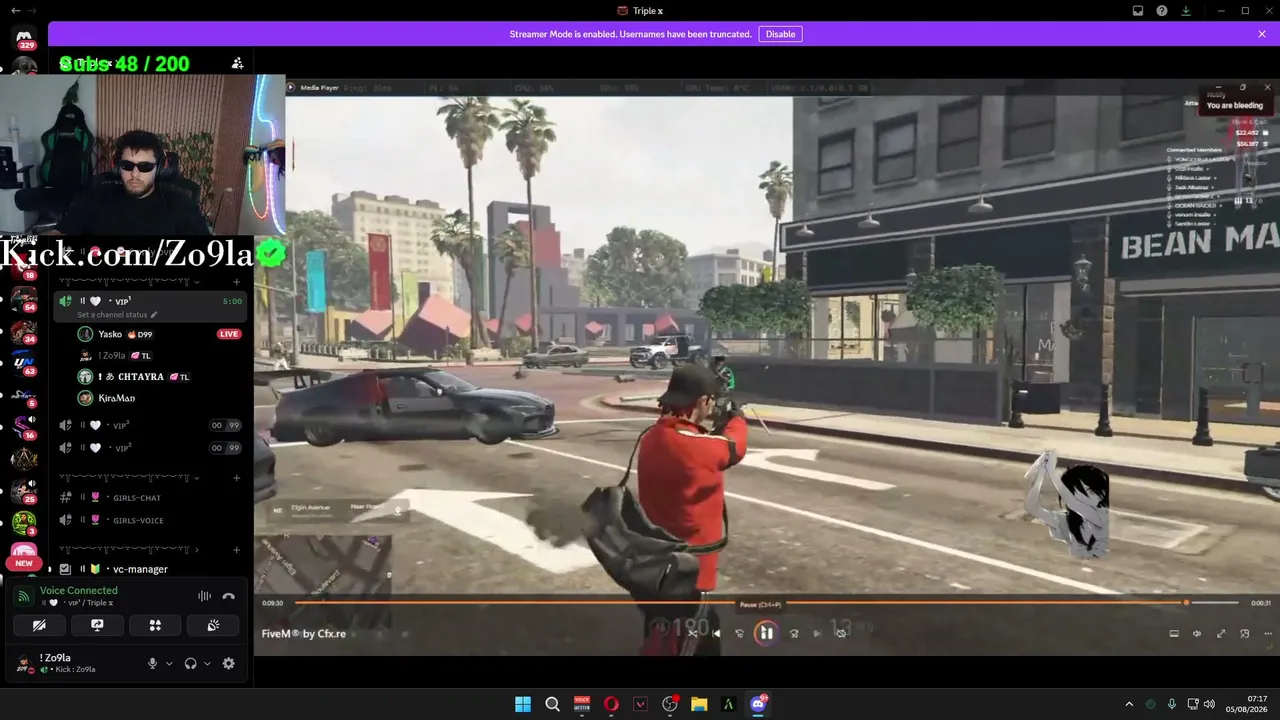Start an activity in voice channel

(155, 625)
